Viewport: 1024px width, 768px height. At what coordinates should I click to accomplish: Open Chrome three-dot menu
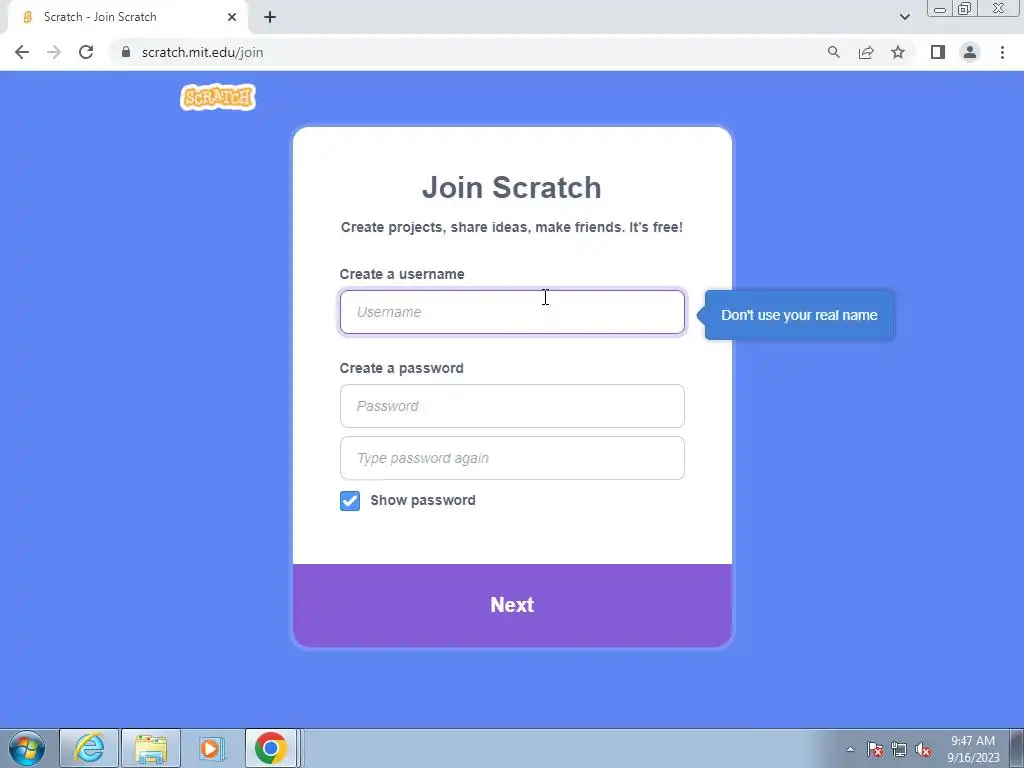click(x=1002, y=52)
